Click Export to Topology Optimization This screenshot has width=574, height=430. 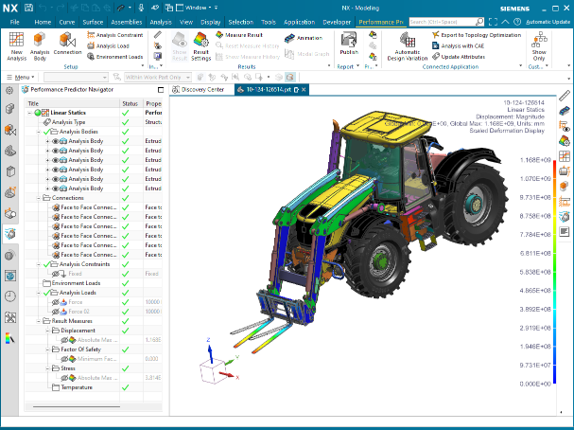(476, 35)
